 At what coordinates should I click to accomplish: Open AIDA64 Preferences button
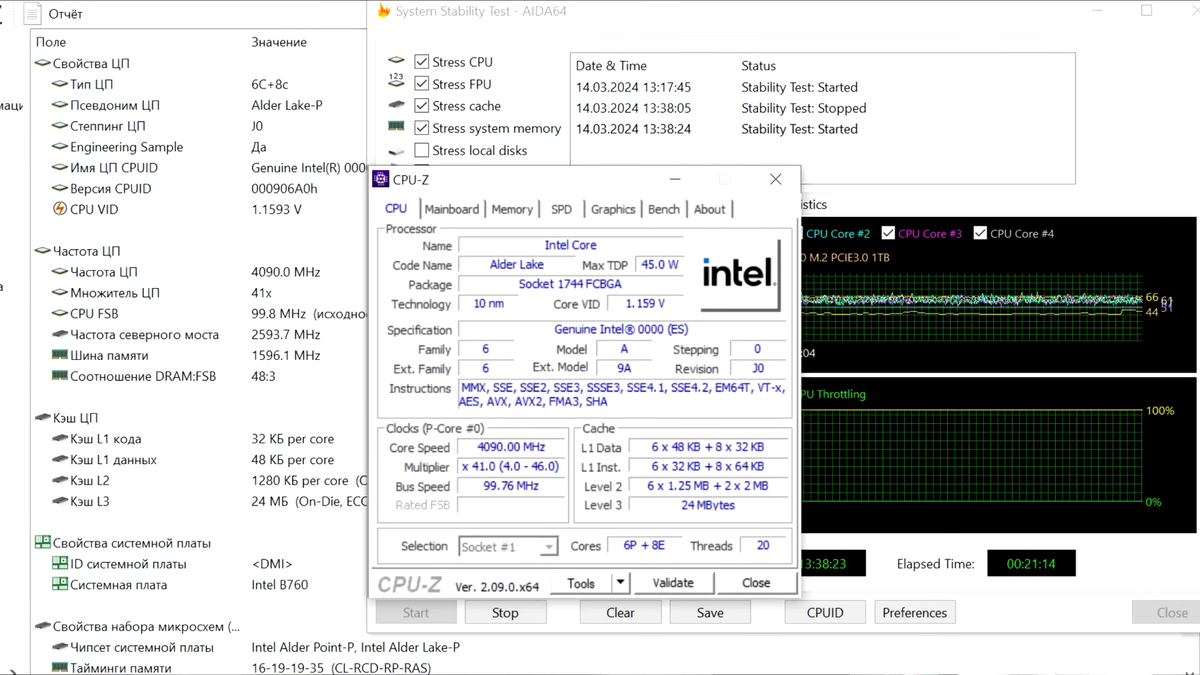click(x=915, y=612)
